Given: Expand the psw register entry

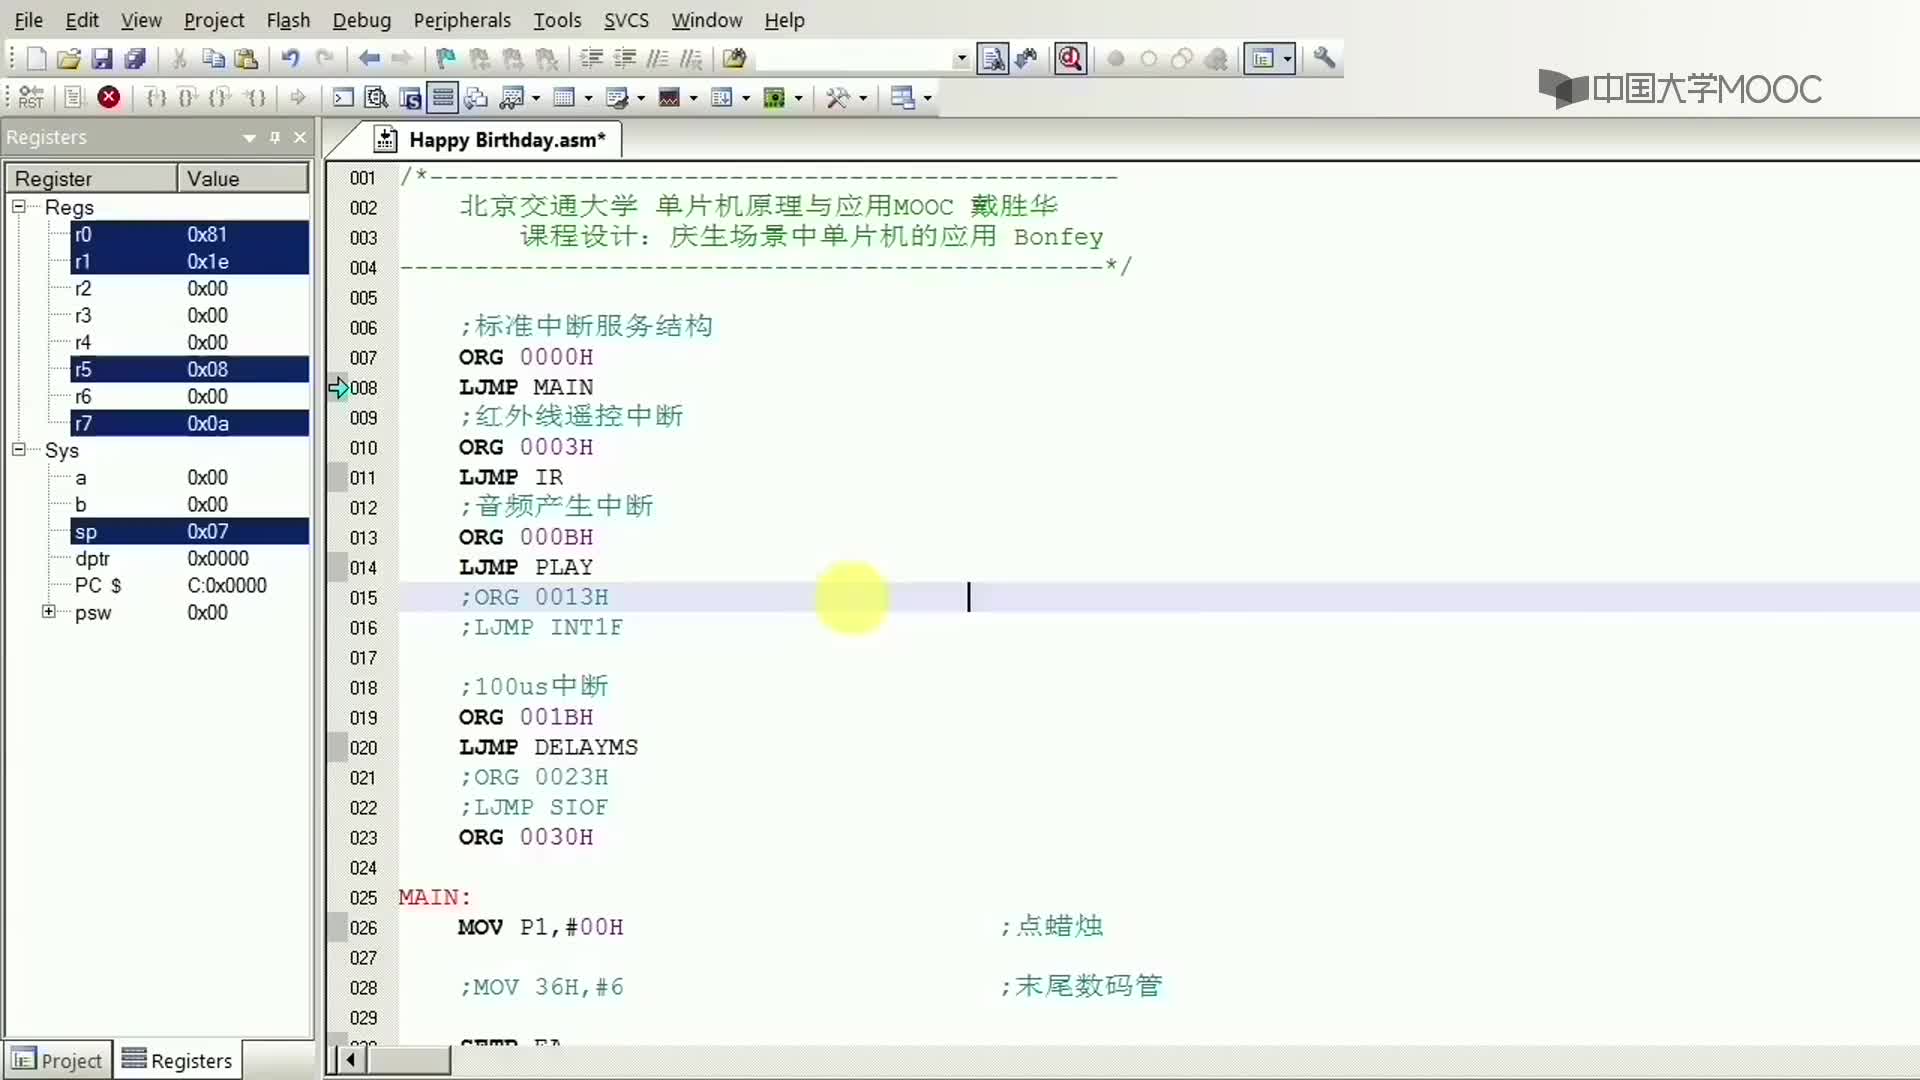Looking at the screenshot, I should point(47,612).
